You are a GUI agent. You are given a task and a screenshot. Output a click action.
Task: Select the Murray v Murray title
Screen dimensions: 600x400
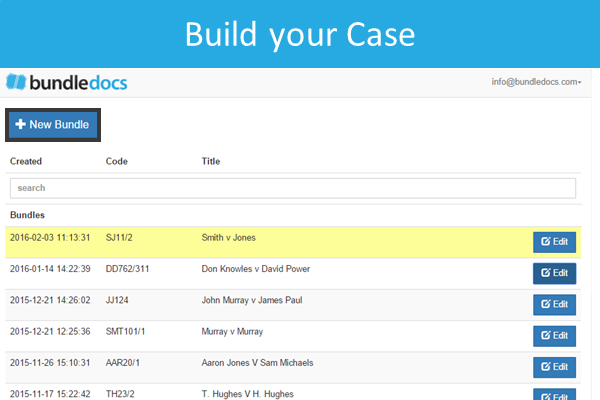232,332
